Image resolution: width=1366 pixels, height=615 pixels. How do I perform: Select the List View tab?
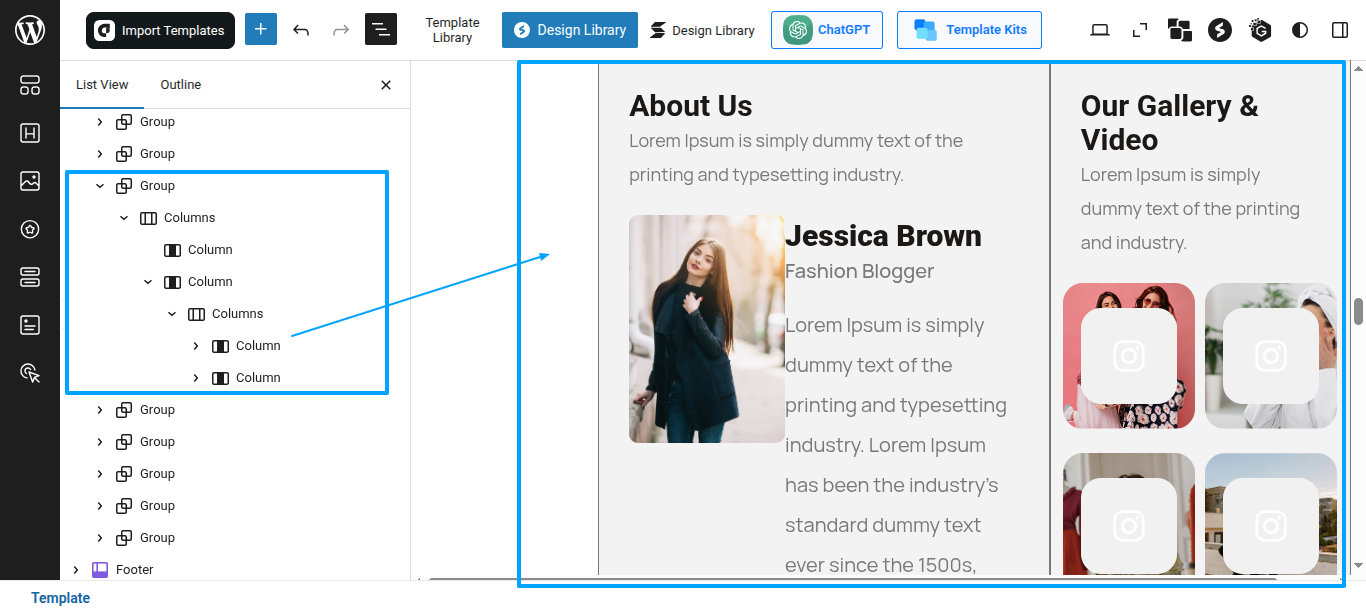[x=102, y=85]
